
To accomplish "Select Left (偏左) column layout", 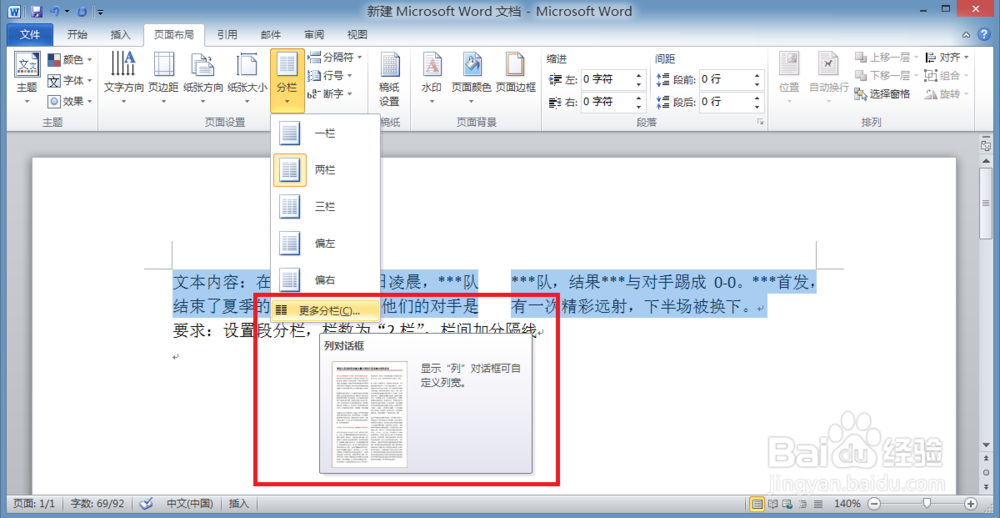I will (x=325, y=243).
